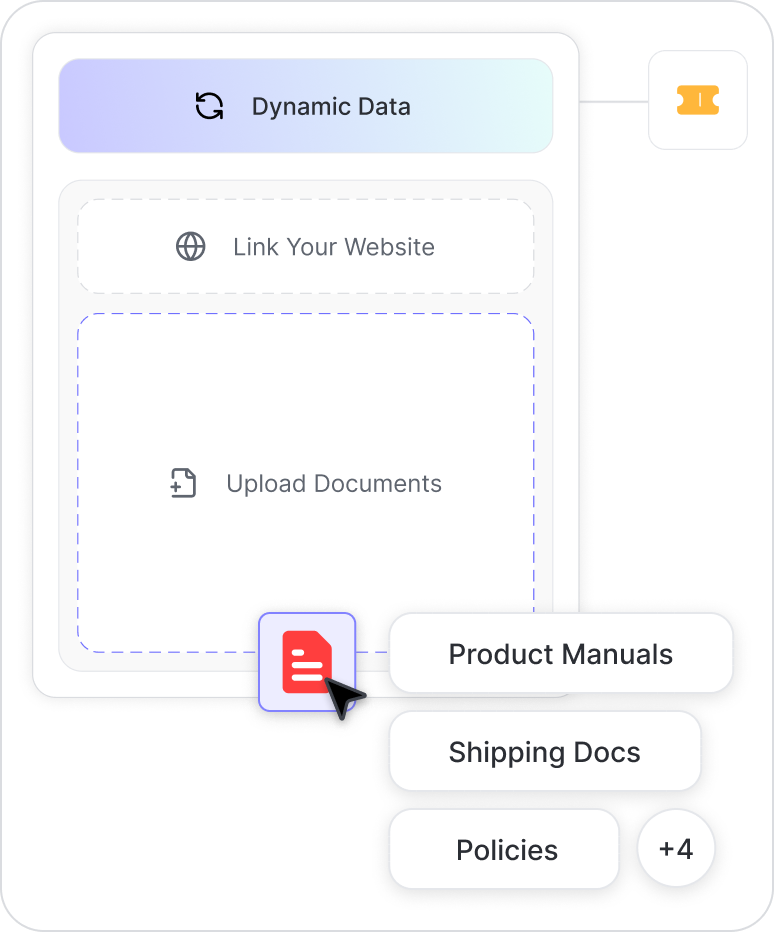Viewport: 774px width, 932px height.
Task: Click the yellow ticket icon
Action: point(698,100)
